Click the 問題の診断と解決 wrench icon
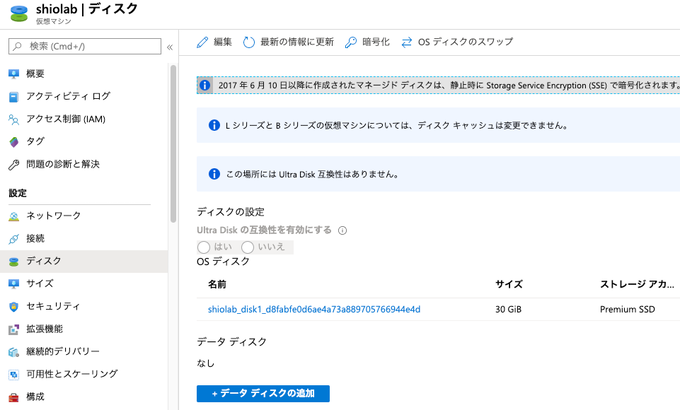The width and height of the screenshot is (680, 410). coord(14,164)
